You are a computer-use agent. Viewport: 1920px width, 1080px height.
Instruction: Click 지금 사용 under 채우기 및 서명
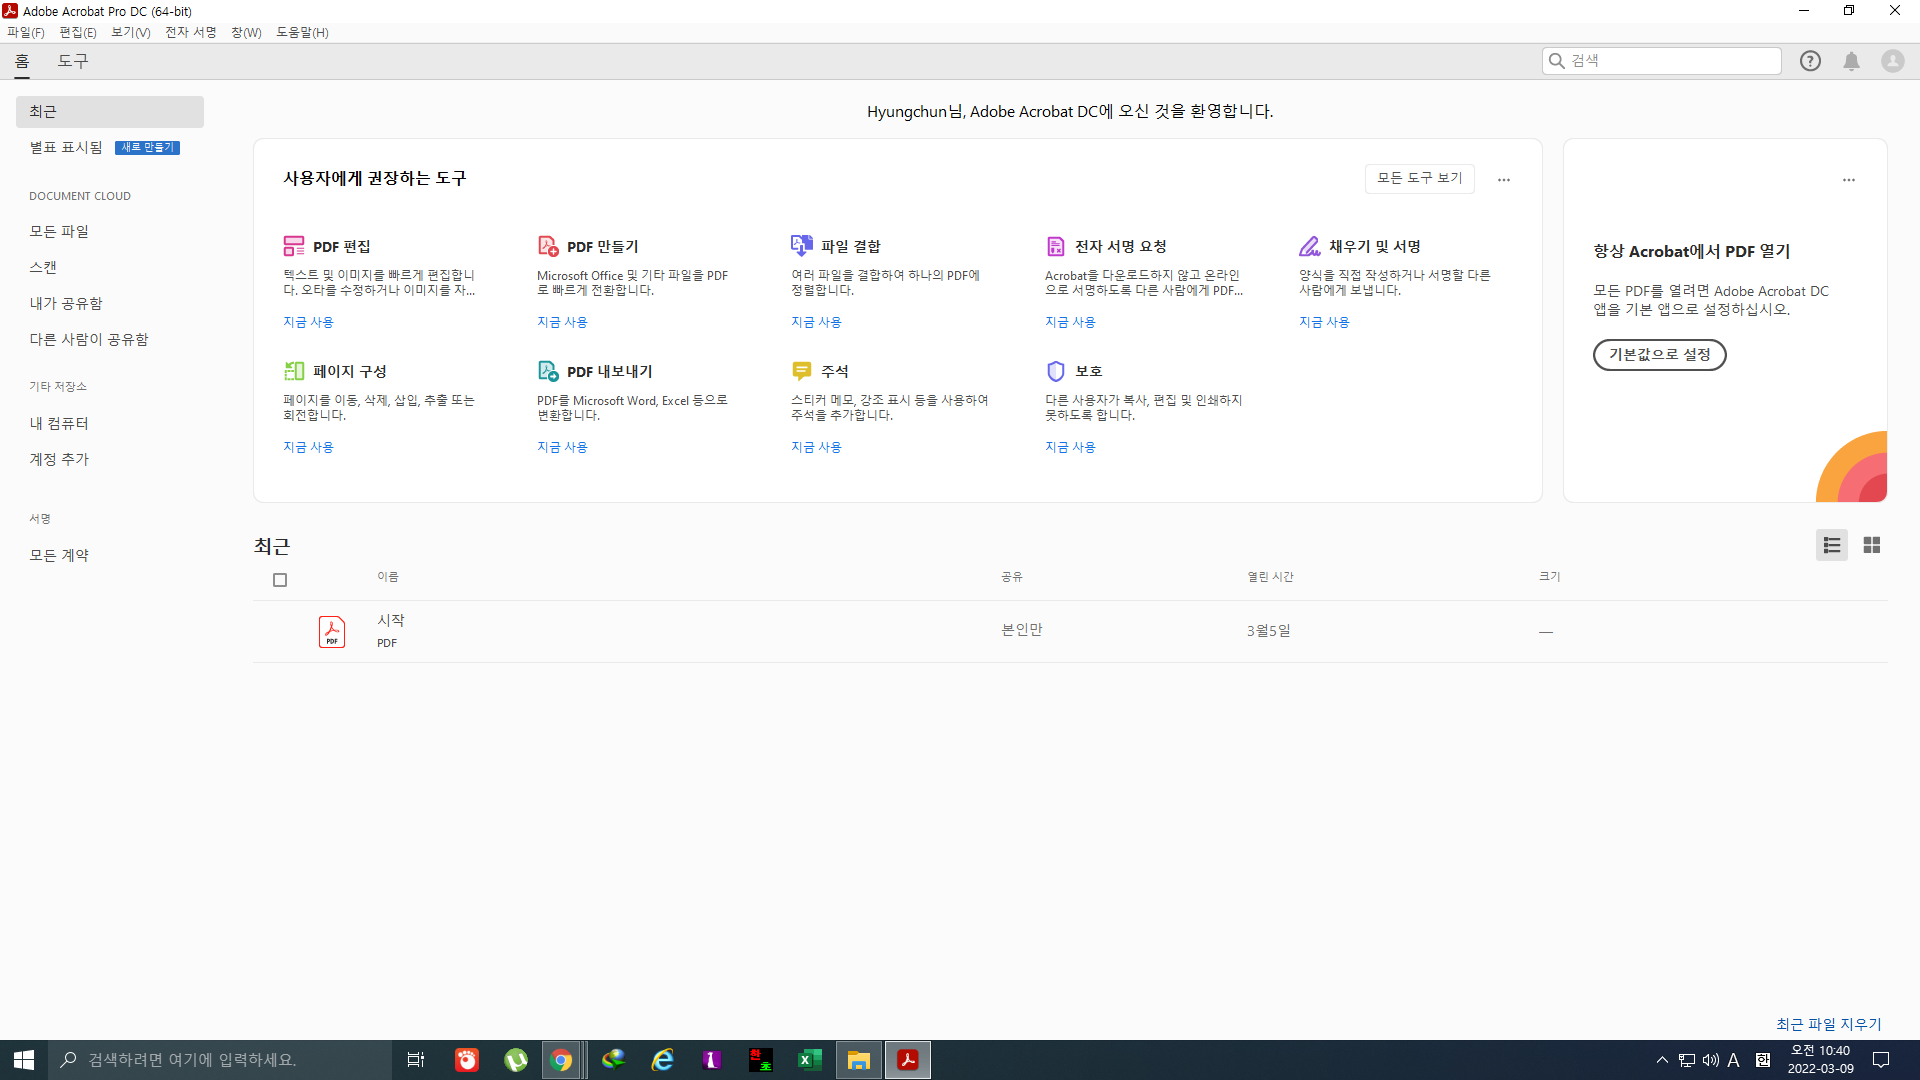[x=1324, y=322]
